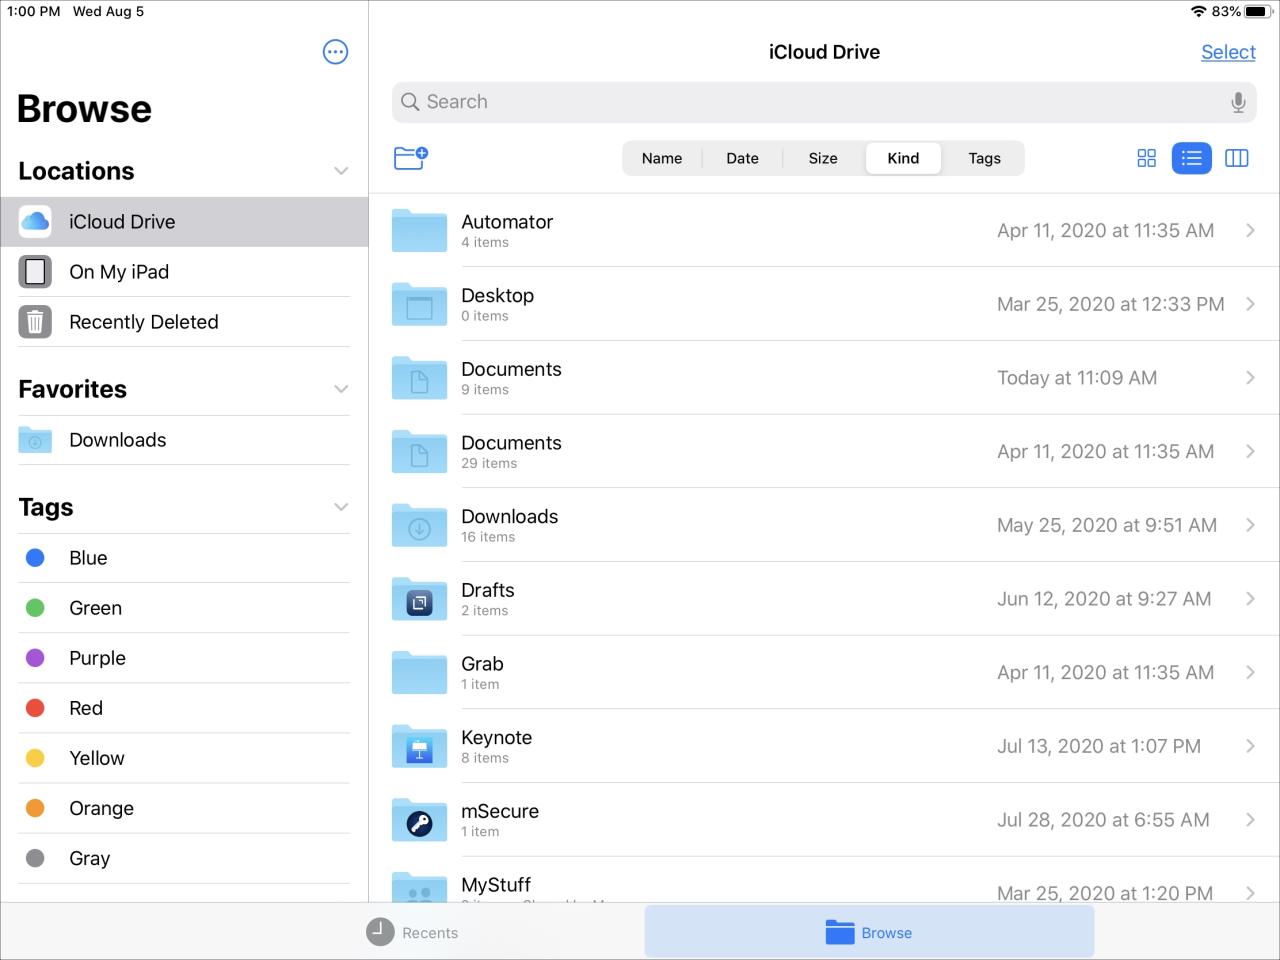Viewport: 1280px width, 960px height.
Task: Select On My iPad location icon
Action: coord(35,272)
